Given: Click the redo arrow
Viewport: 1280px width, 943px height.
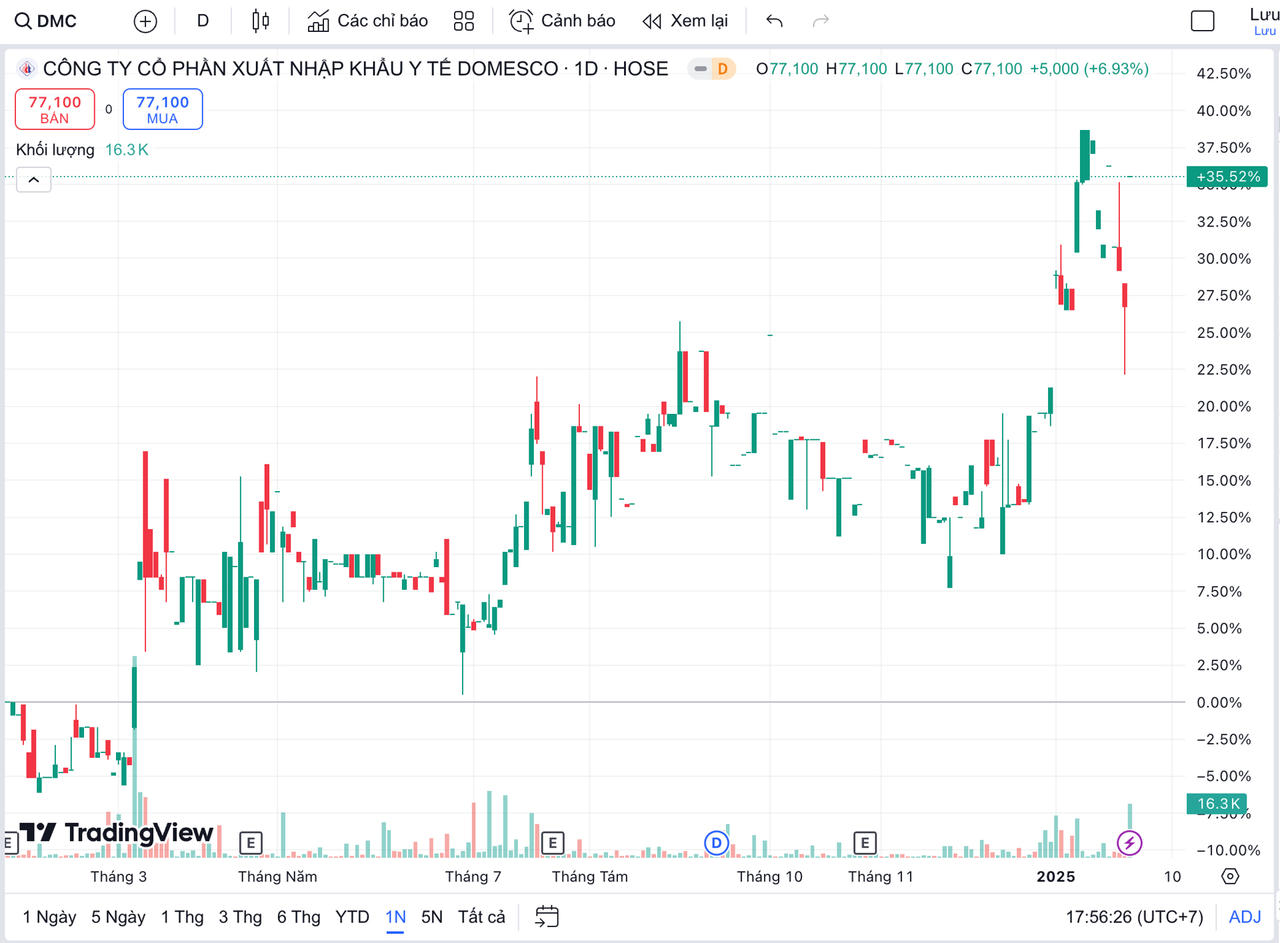Looking at the screenshot, I should point(821,21).
